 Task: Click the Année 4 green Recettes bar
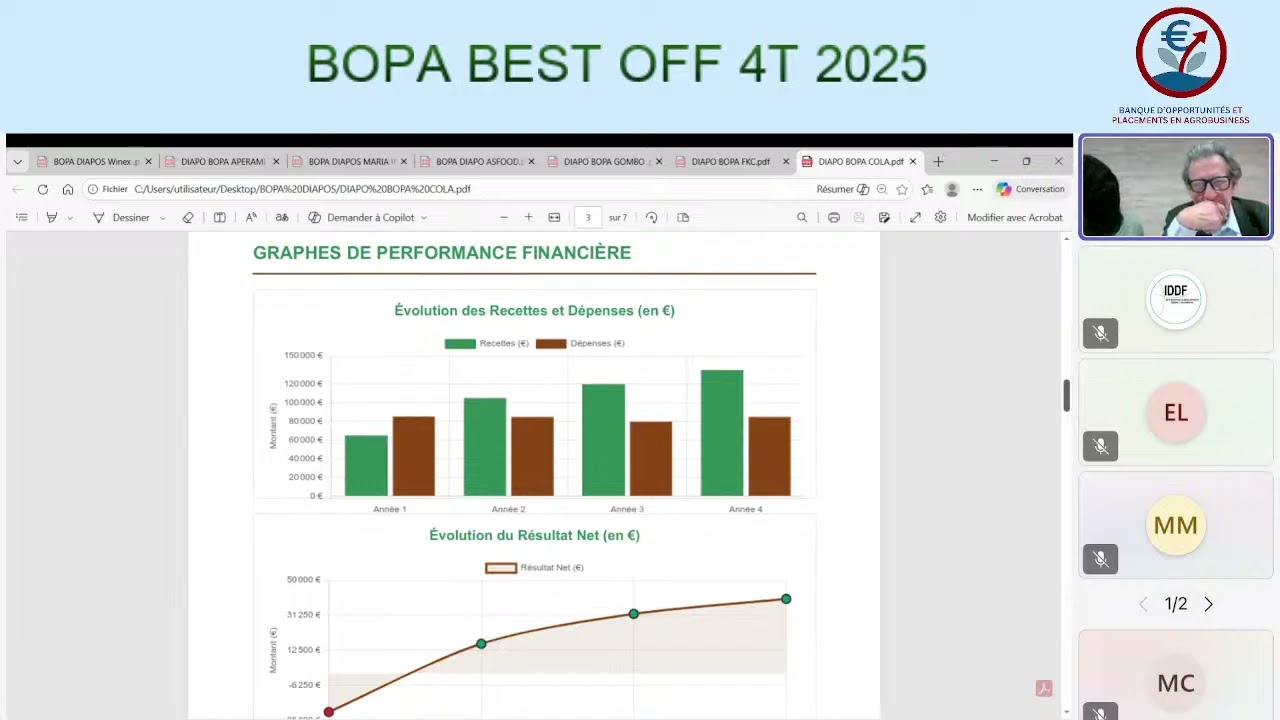point(722,433)
